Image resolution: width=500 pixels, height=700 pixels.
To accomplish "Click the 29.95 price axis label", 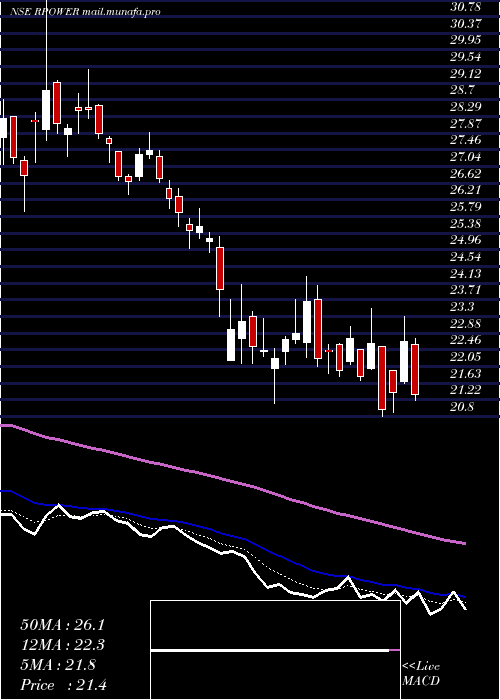I will tap(466, 40).
